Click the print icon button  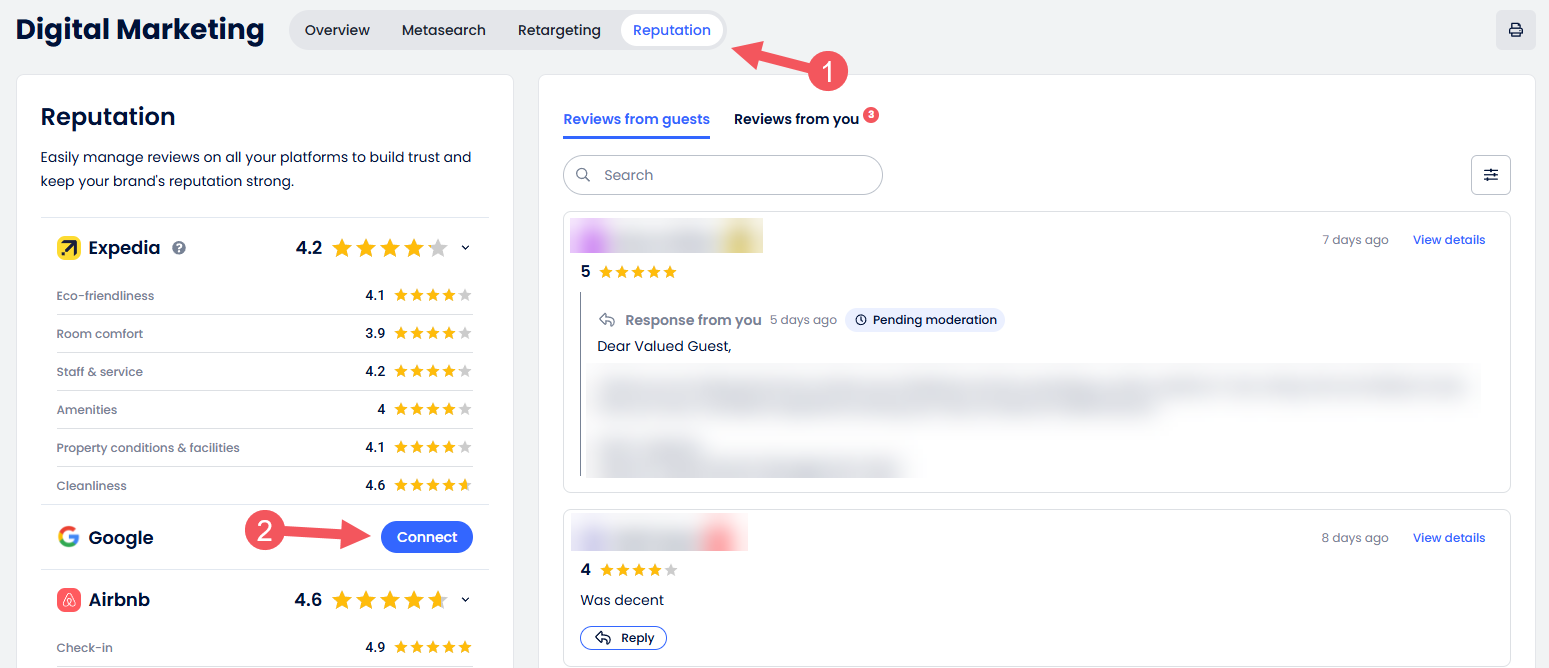1515,30
